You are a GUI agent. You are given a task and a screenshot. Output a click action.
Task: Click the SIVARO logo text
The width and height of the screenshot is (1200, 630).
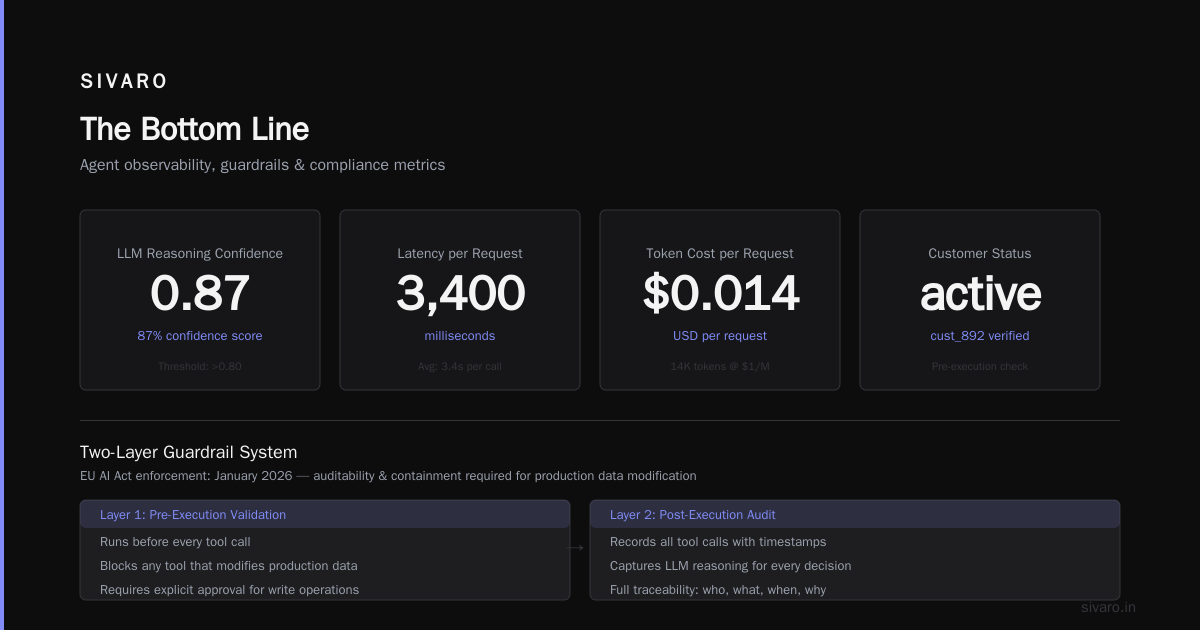[x=124, y=81]
